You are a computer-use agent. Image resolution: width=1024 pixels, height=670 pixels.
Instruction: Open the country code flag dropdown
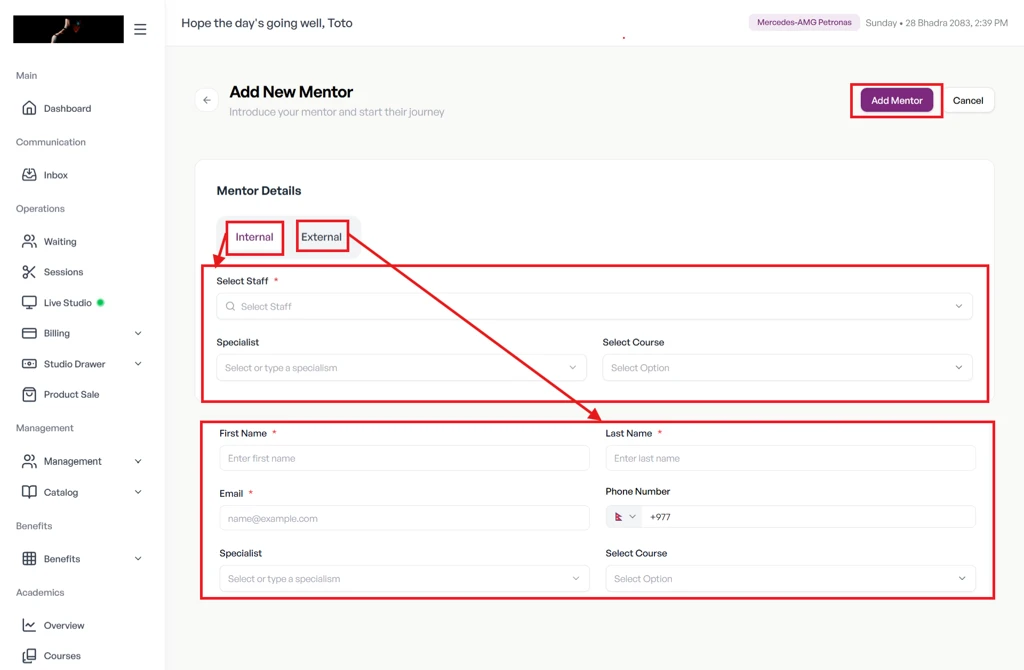624,517
